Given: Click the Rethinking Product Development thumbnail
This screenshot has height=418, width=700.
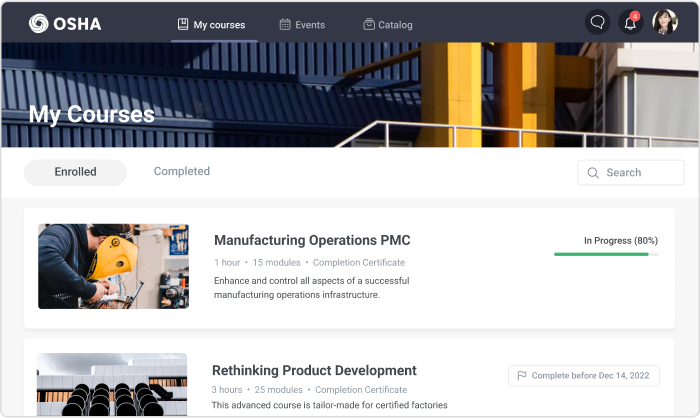Looking at the screenshot, I should 112,384.
